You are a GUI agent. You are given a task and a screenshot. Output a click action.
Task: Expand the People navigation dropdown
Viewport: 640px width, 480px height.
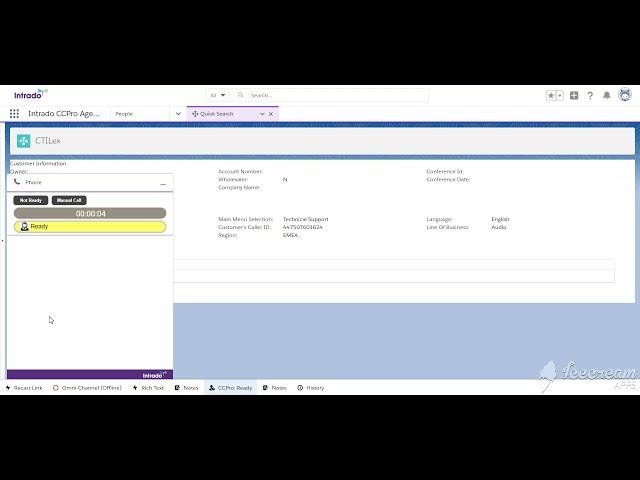click(178, 114)
